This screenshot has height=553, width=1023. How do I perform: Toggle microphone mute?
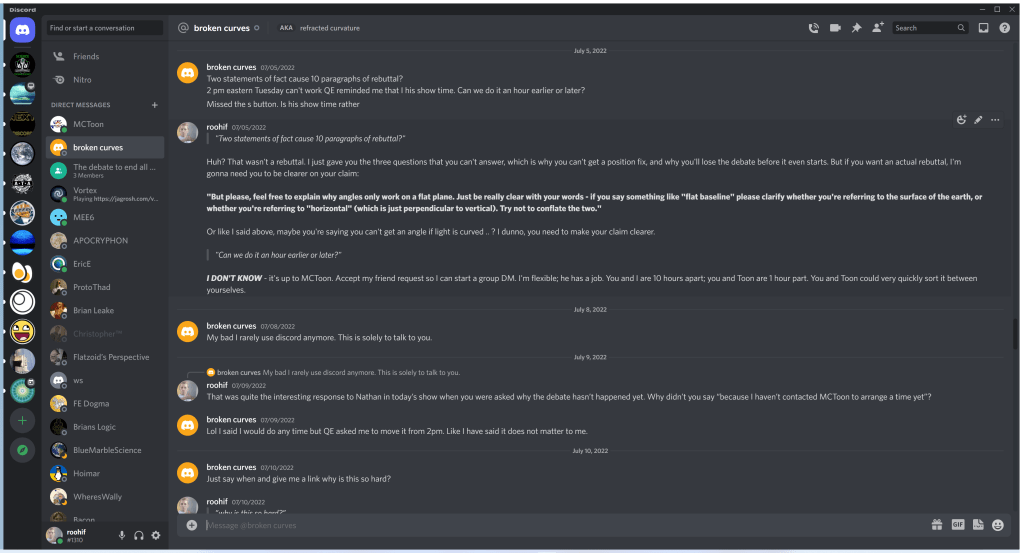point(122,536)
